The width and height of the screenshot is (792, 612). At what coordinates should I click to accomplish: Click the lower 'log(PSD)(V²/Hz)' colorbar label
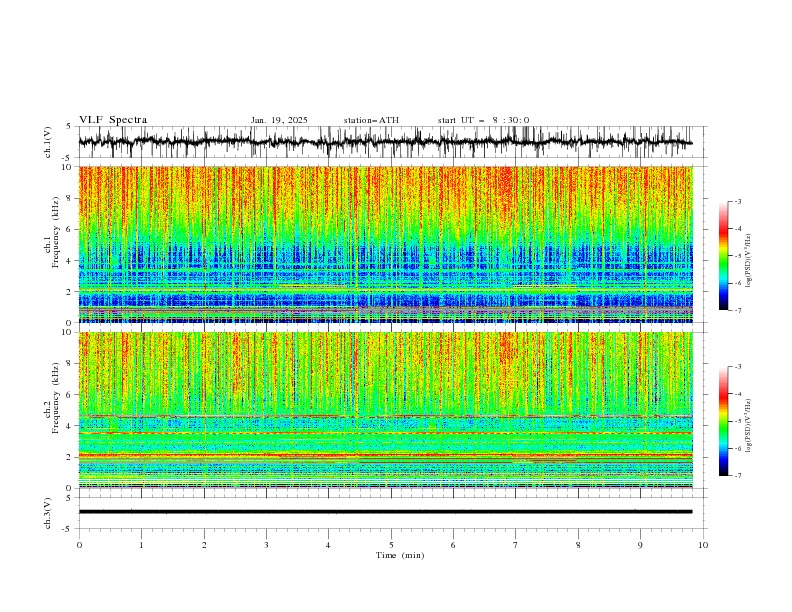749,425
